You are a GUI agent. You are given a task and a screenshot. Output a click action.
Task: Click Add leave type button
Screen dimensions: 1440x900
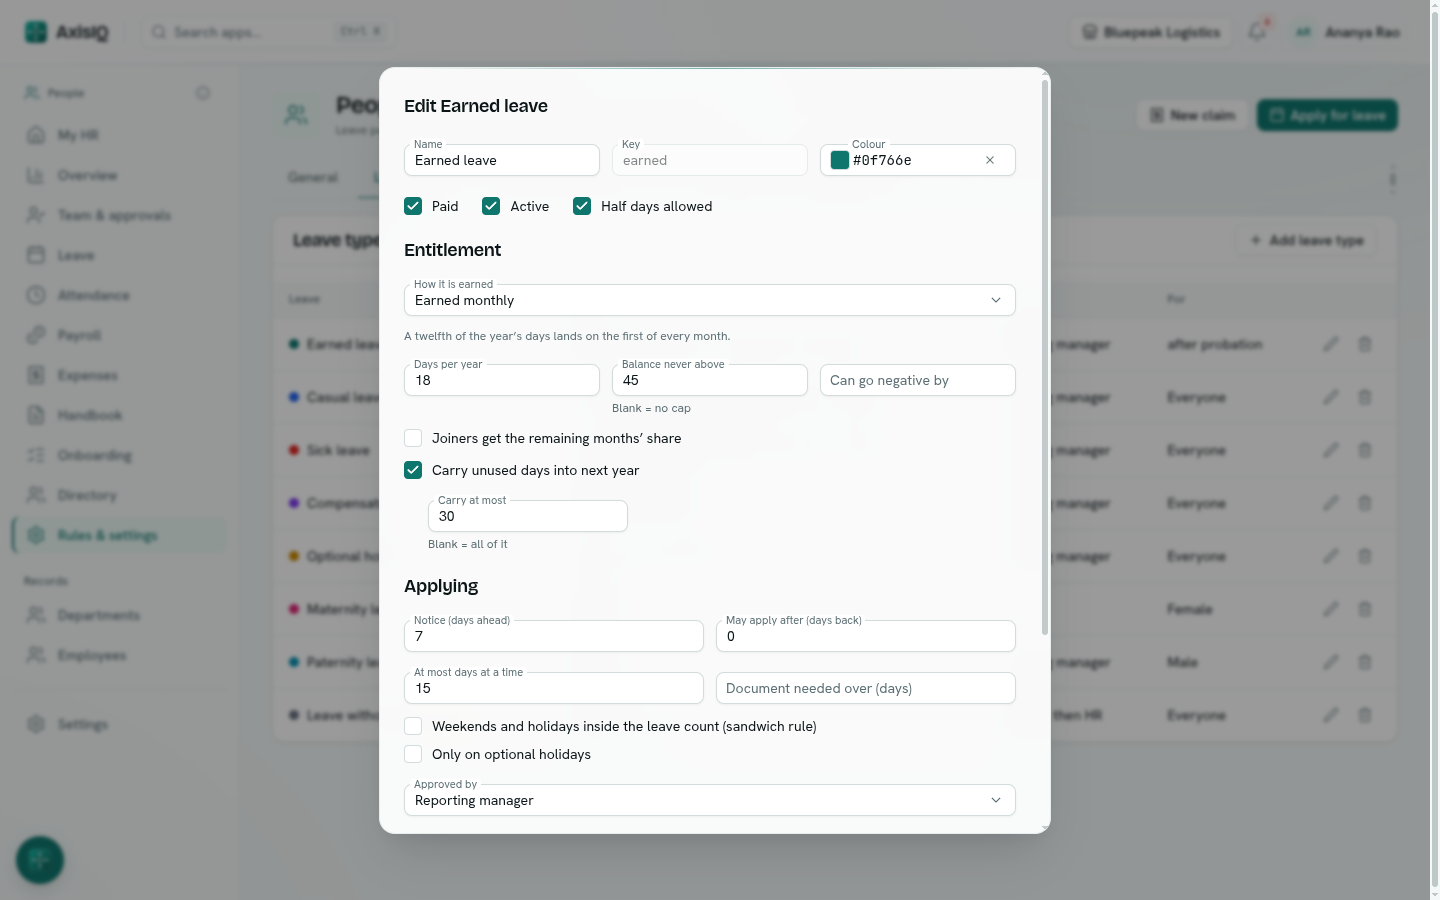pos(1306,240)
